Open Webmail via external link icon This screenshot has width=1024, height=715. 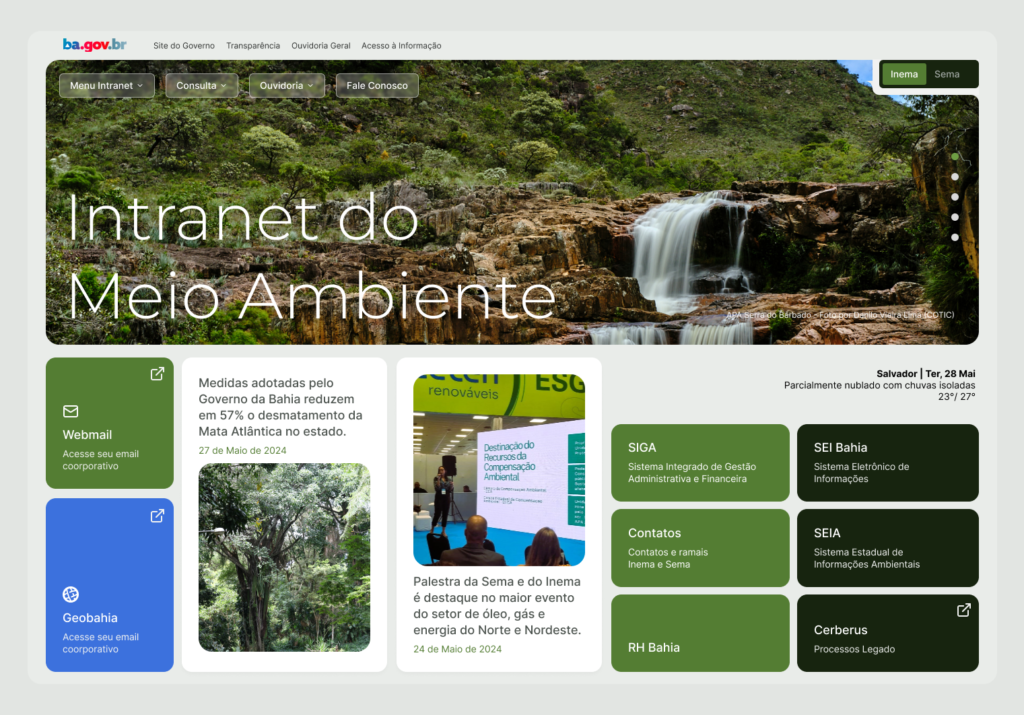pos(157,374)
